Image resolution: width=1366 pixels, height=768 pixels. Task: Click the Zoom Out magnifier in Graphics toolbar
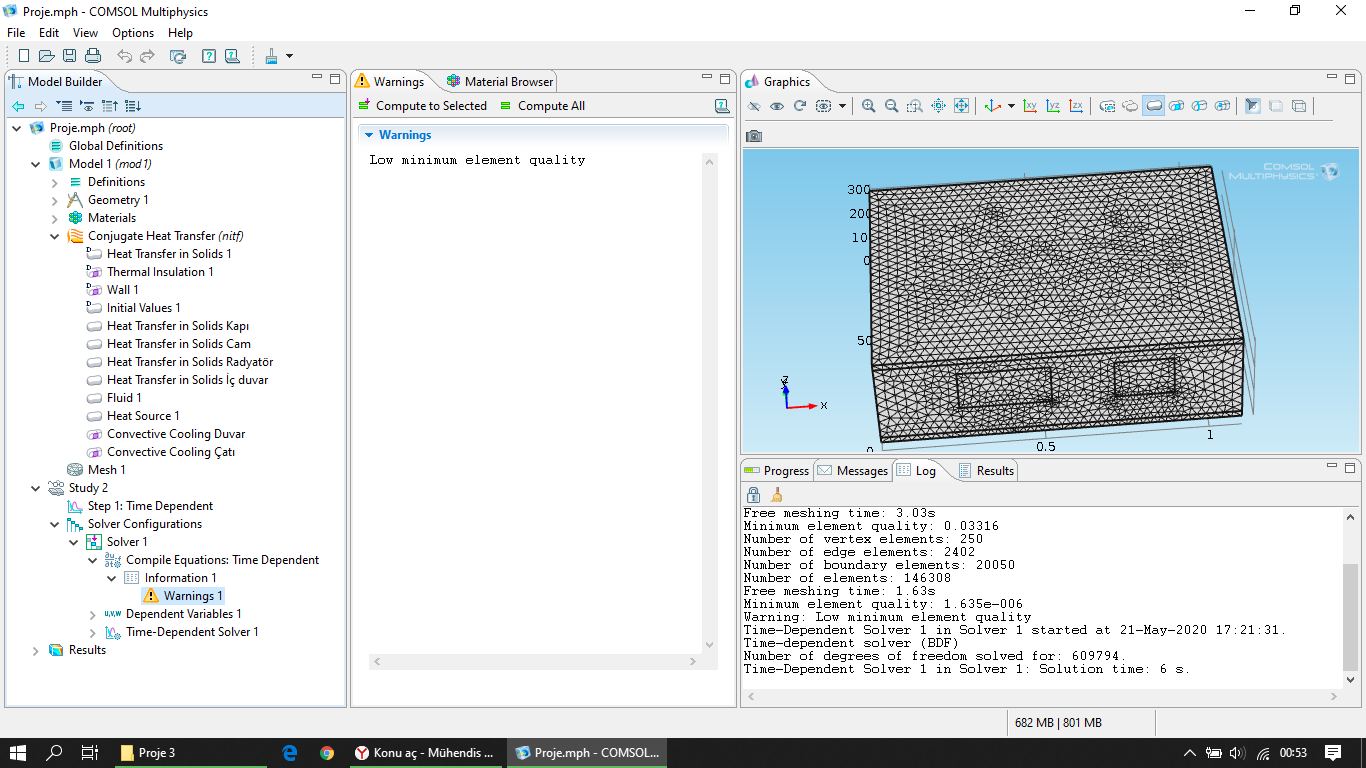tap(891, 106)
